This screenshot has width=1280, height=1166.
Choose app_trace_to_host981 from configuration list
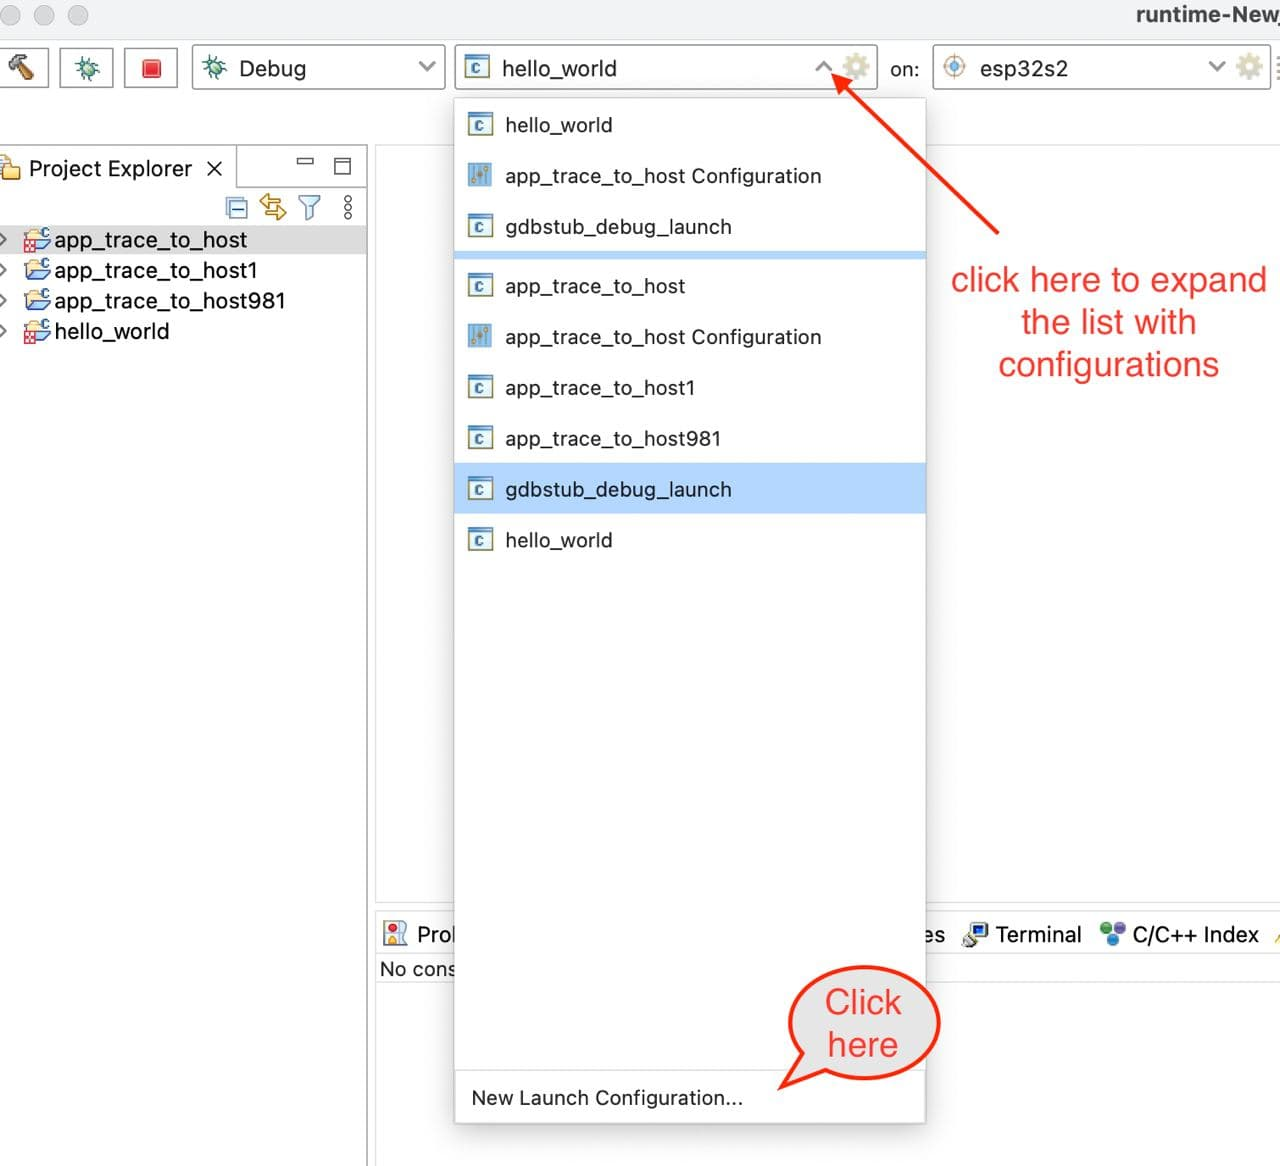pos(612,438)
